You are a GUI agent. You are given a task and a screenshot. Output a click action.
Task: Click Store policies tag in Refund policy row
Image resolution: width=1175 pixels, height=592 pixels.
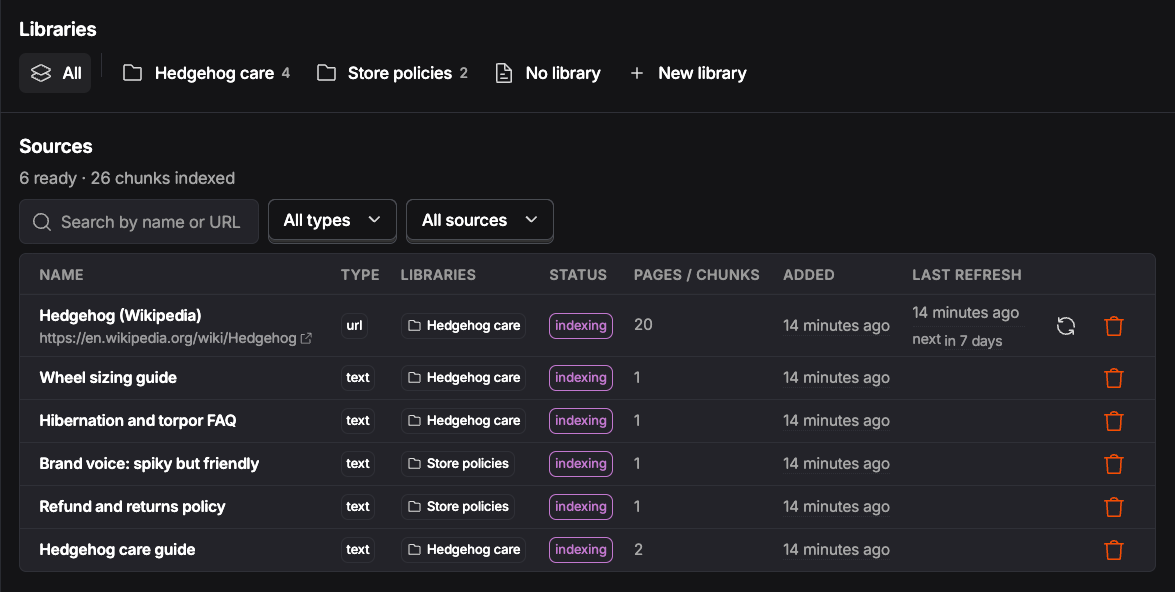458,507
